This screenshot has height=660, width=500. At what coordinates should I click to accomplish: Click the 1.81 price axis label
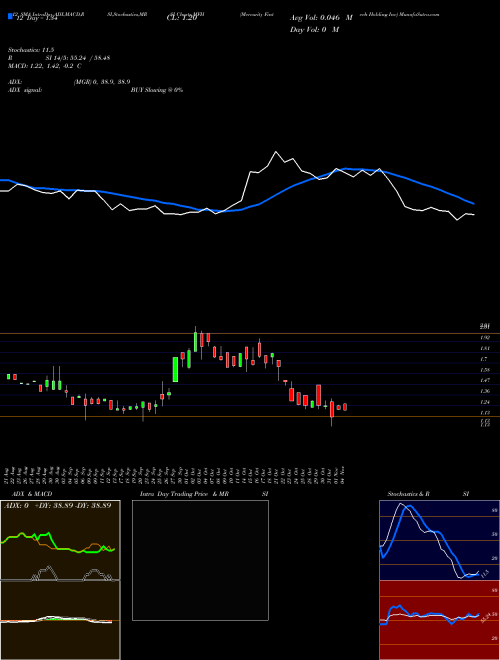pos(483,349)
